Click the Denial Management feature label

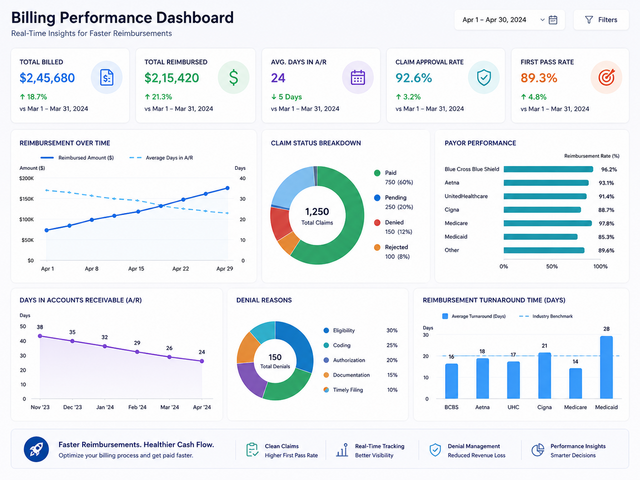[x=474, y=446]
